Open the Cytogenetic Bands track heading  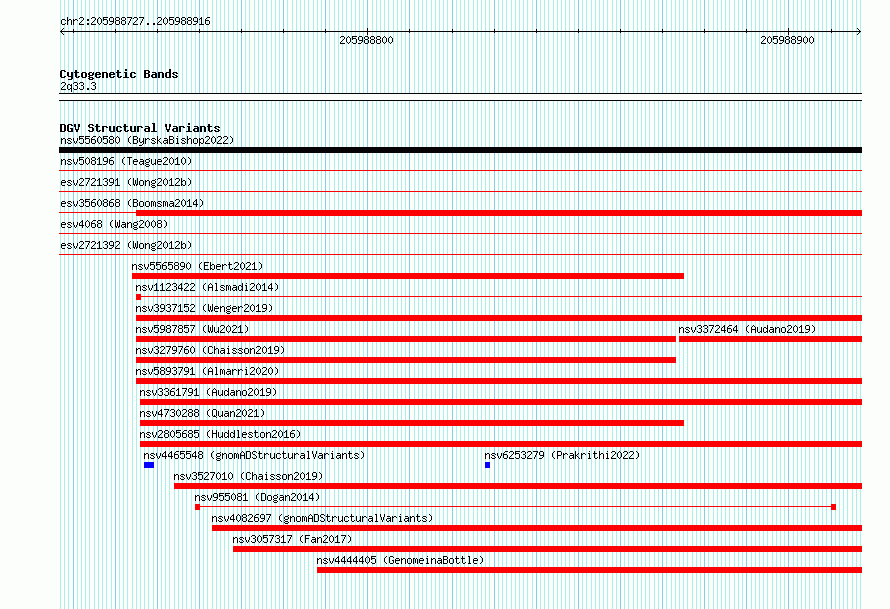[119, 74]
